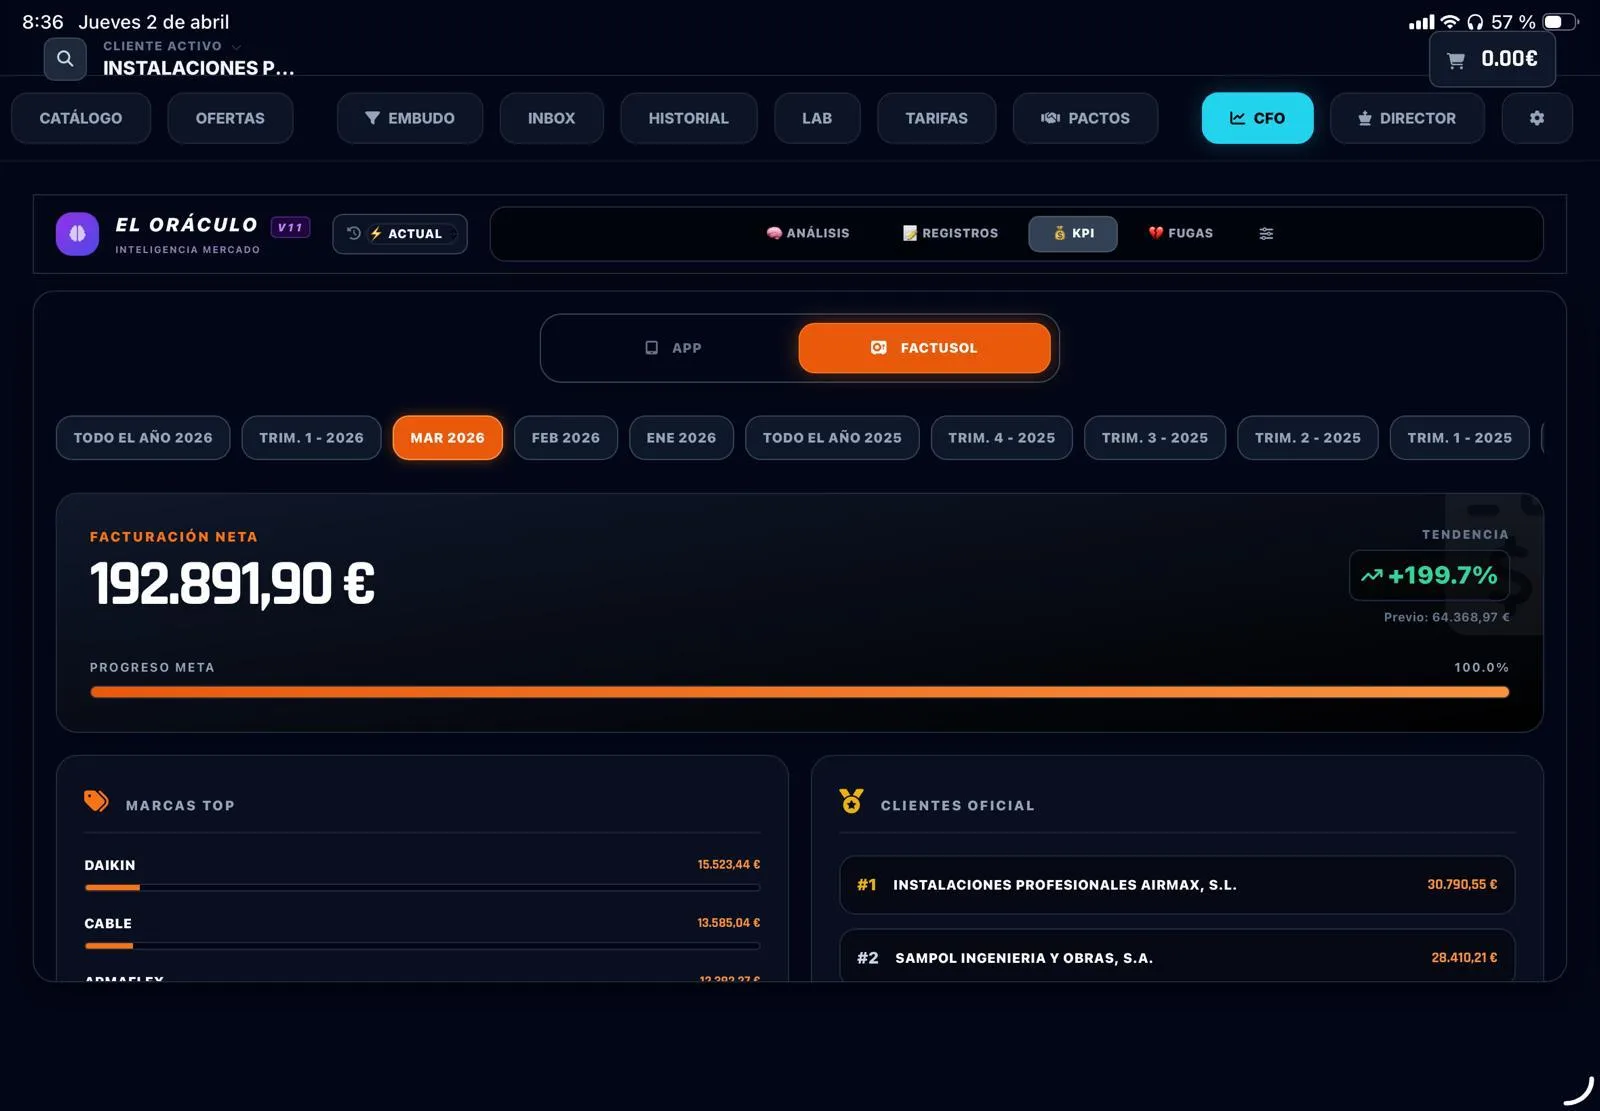
Task: Toggle the Actual mode button
Action: (400, 234)
